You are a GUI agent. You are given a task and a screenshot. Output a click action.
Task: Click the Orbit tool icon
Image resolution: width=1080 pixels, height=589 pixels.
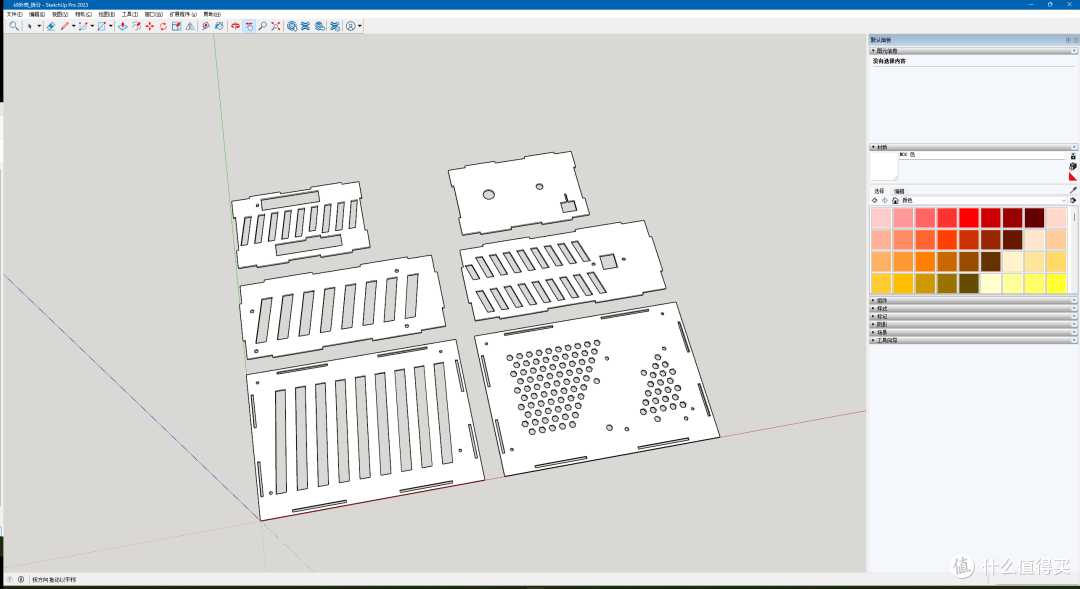(x=235, y=26)
